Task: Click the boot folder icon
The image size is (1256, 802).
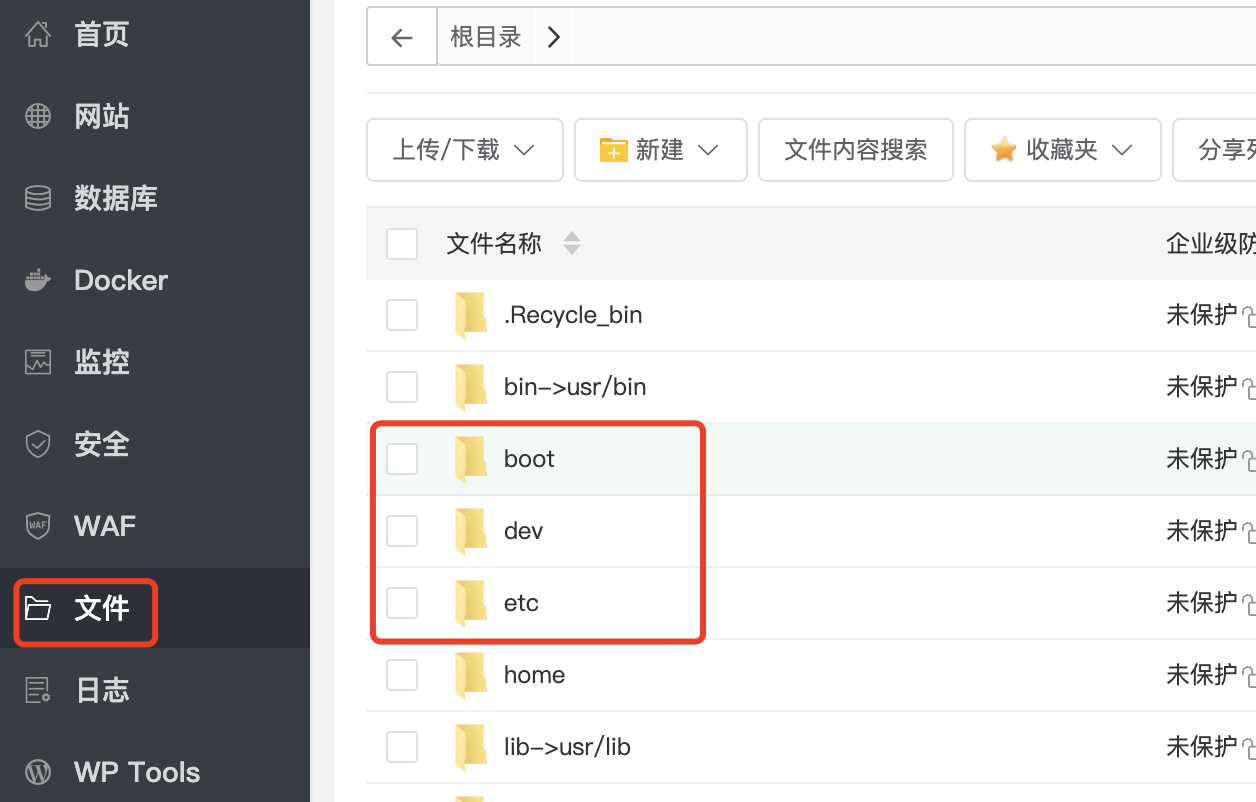Action: click(x=470, y=459)
